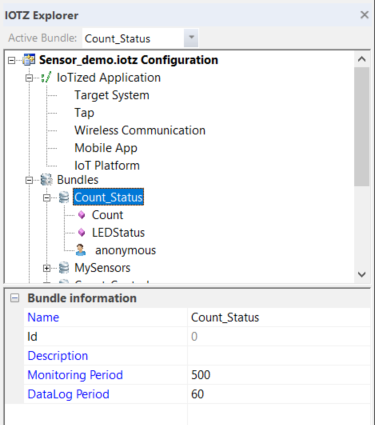Collapse the IoTized Application node
Viewport: 375px width, 425px height.
29,78
